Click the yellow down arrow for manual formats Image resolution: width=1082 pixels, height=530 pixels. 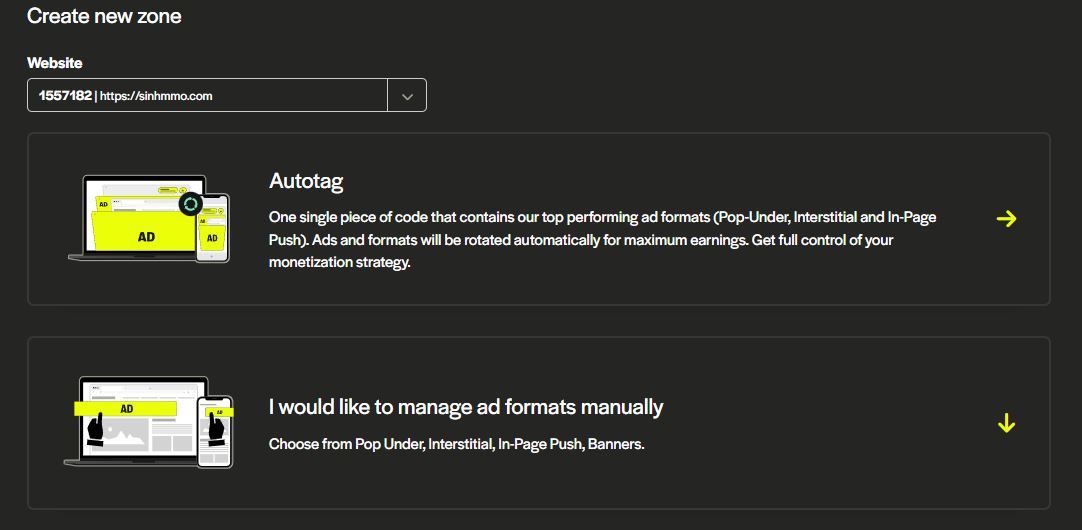1006,424
